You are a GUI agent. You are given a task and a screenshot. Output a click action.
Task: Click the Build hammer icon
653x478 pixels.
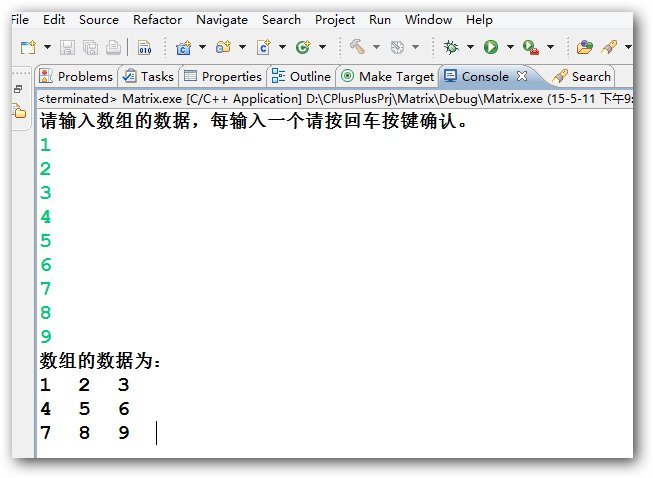click(x=357, y=47)
